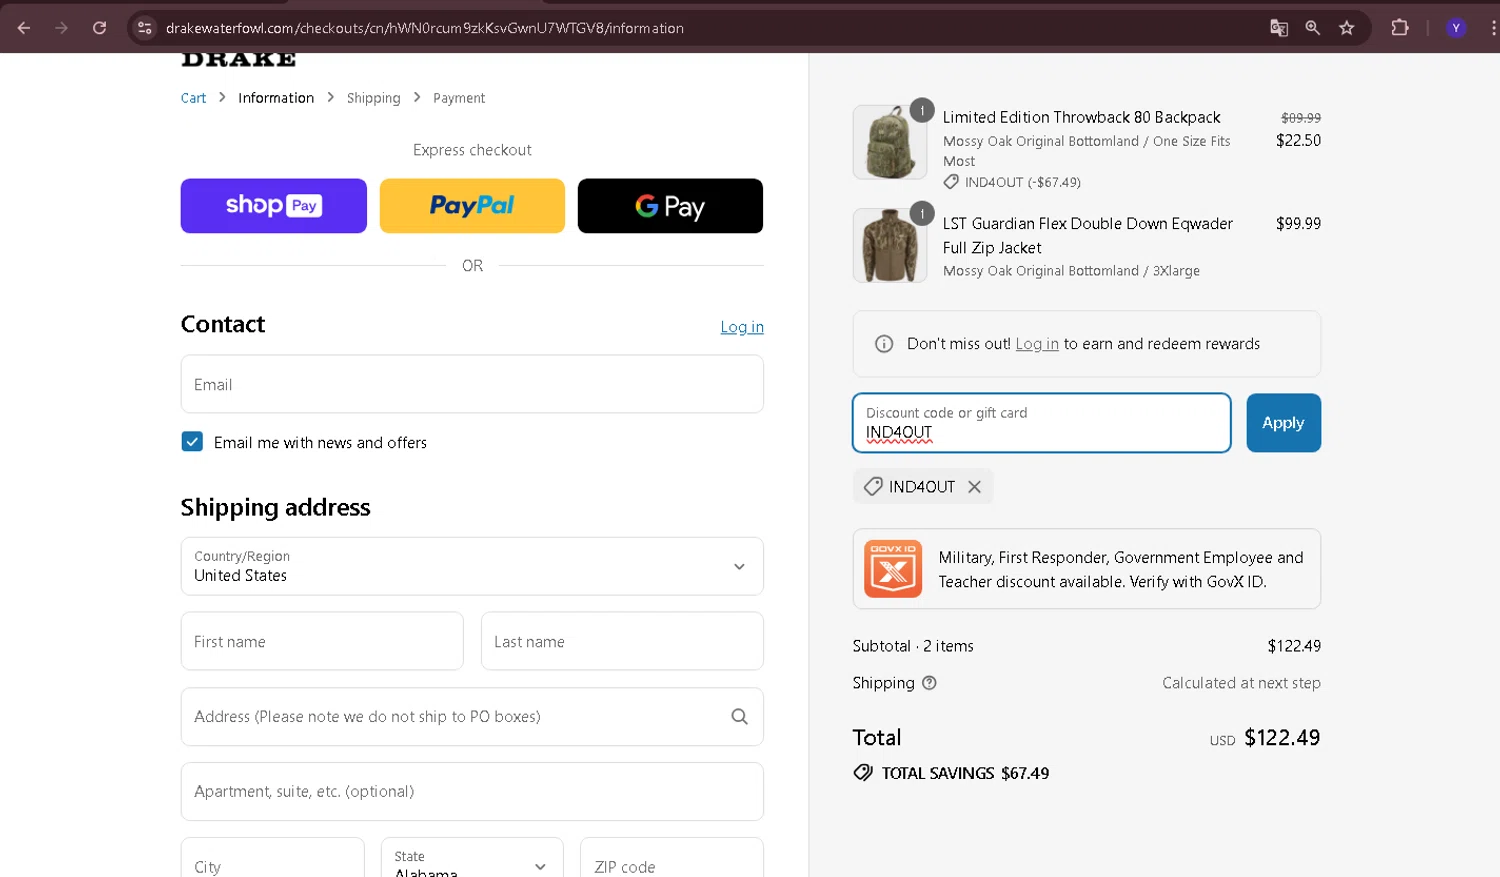Image resolution: width=1500 pixels, height=877 pixels.
Task: Focus the Email input field
Action: click(x=472, y=384)
